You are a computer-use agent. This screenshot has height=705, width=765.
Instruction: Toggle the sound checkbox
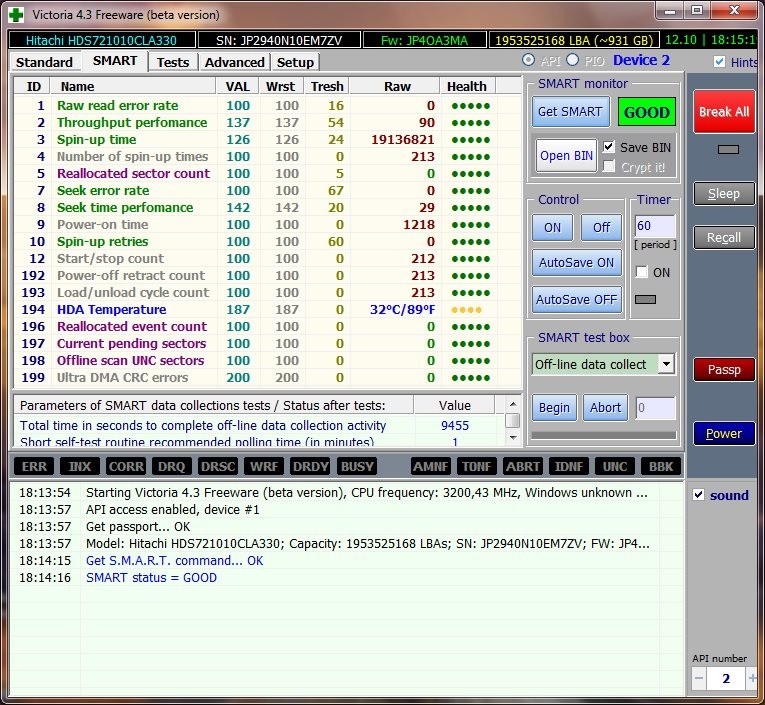point(699,495)
